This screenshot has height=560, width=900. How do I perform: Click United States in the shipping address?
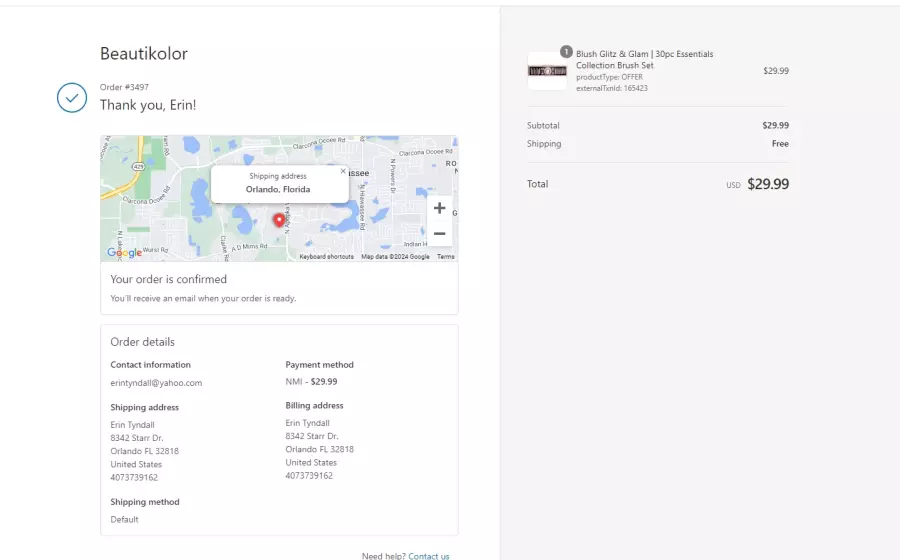(x=136, y=464)
